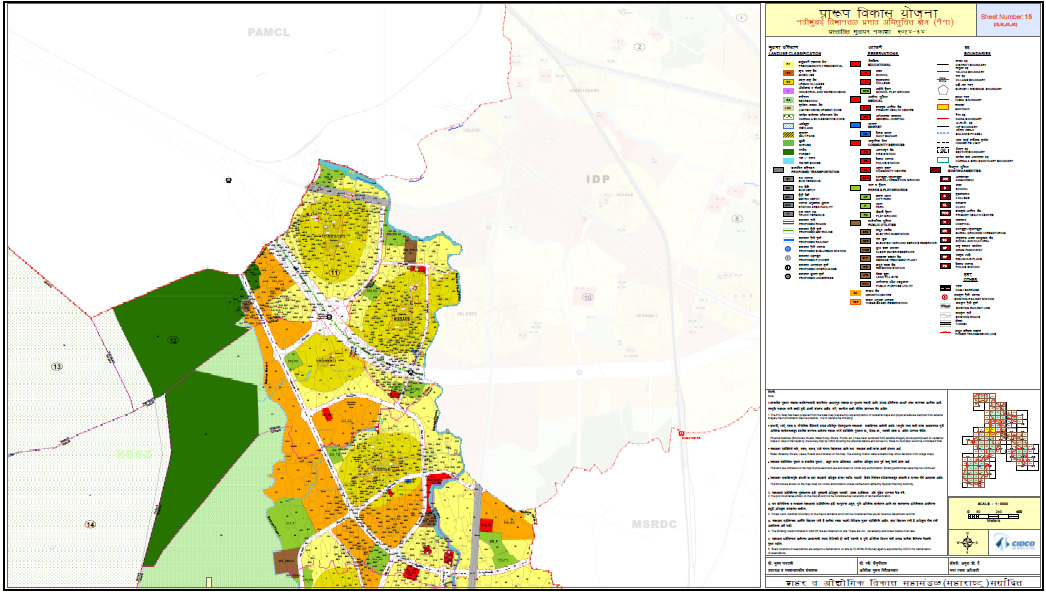Click the green proposed metro line legend symbol
This screenshot has width=1046, height=592.
[789, 230]
